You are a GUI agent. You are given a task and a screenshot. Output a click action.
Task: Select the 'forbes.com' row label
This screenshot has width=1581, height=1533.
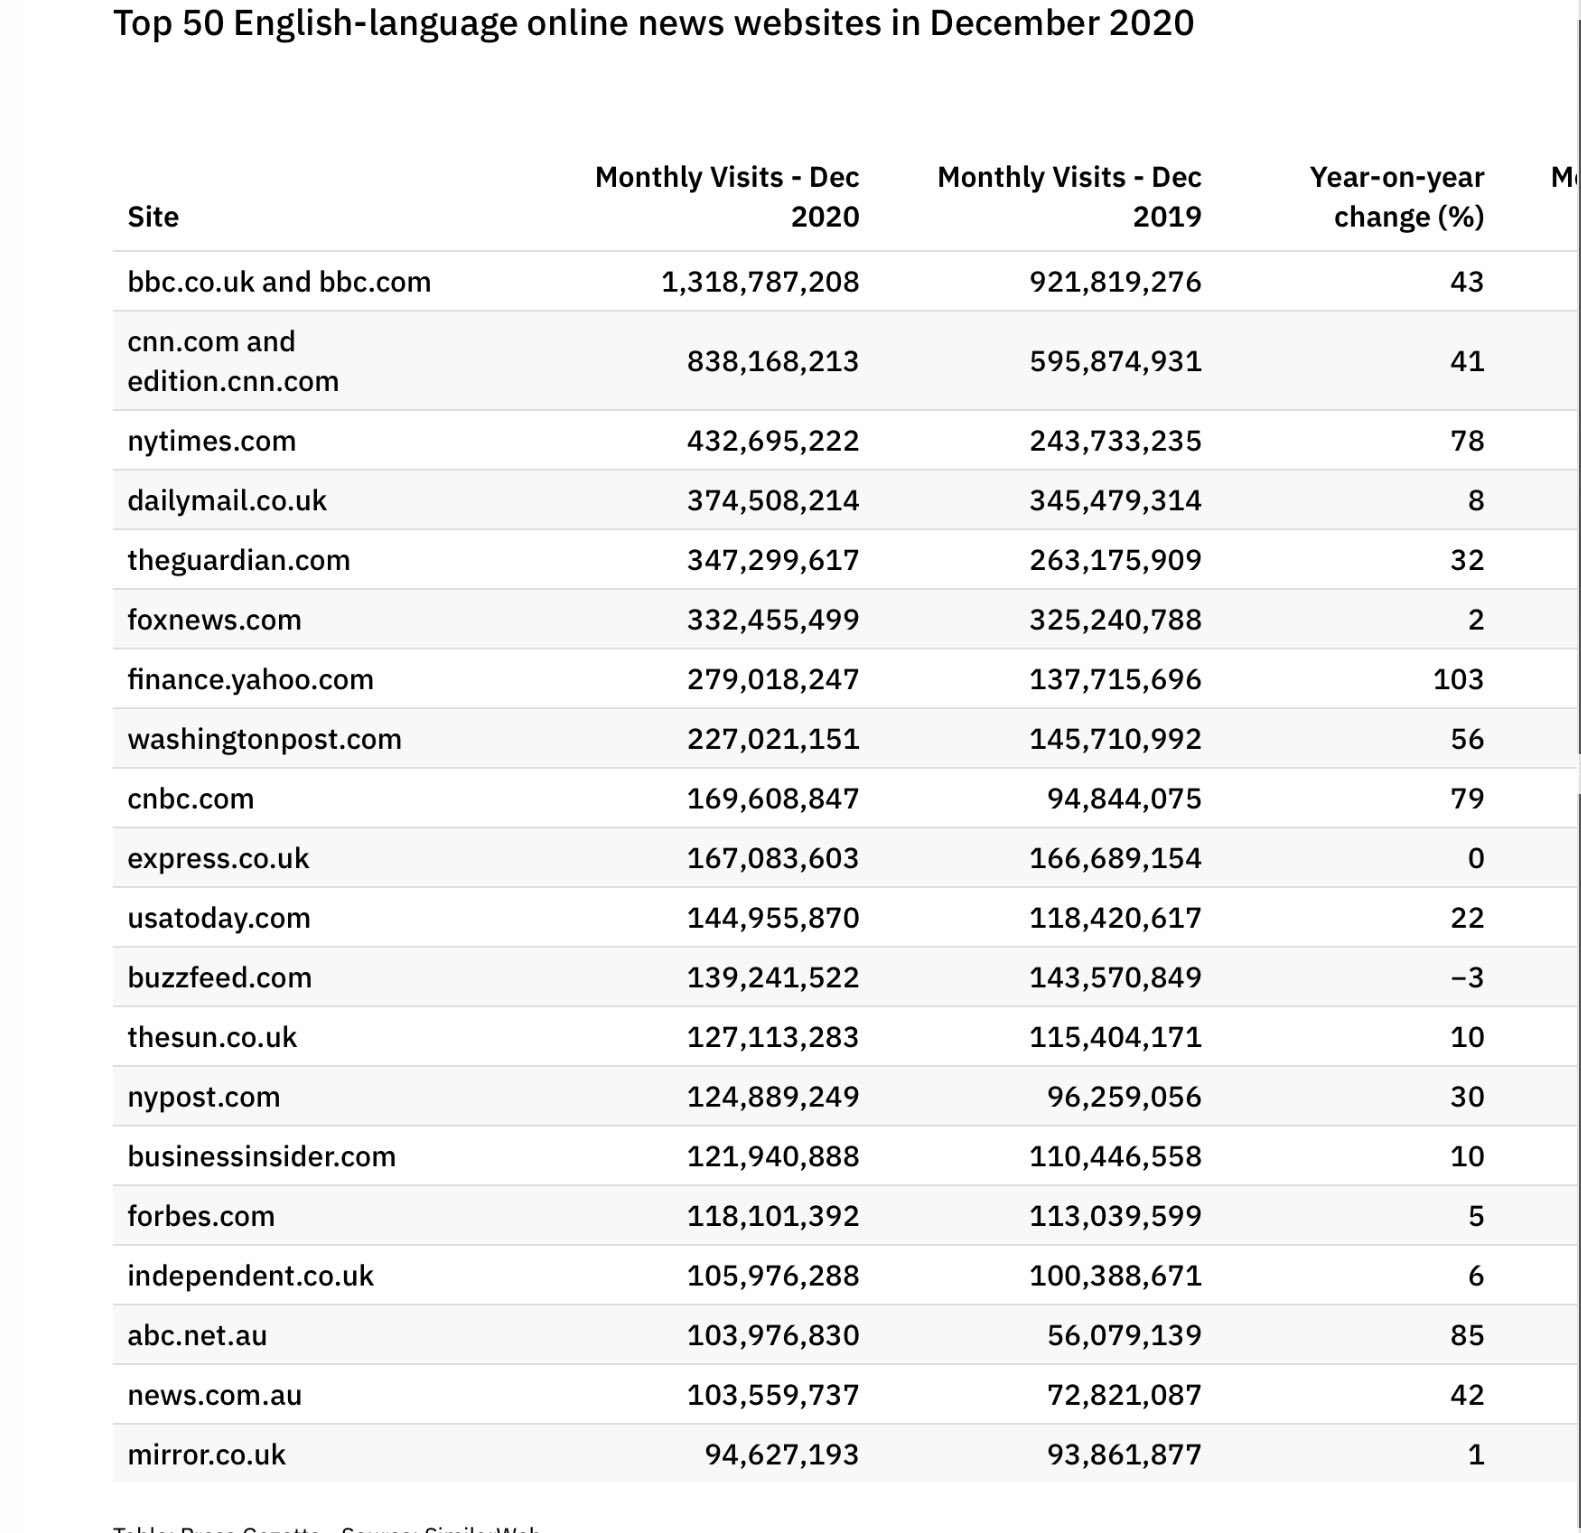point(200,1216)
